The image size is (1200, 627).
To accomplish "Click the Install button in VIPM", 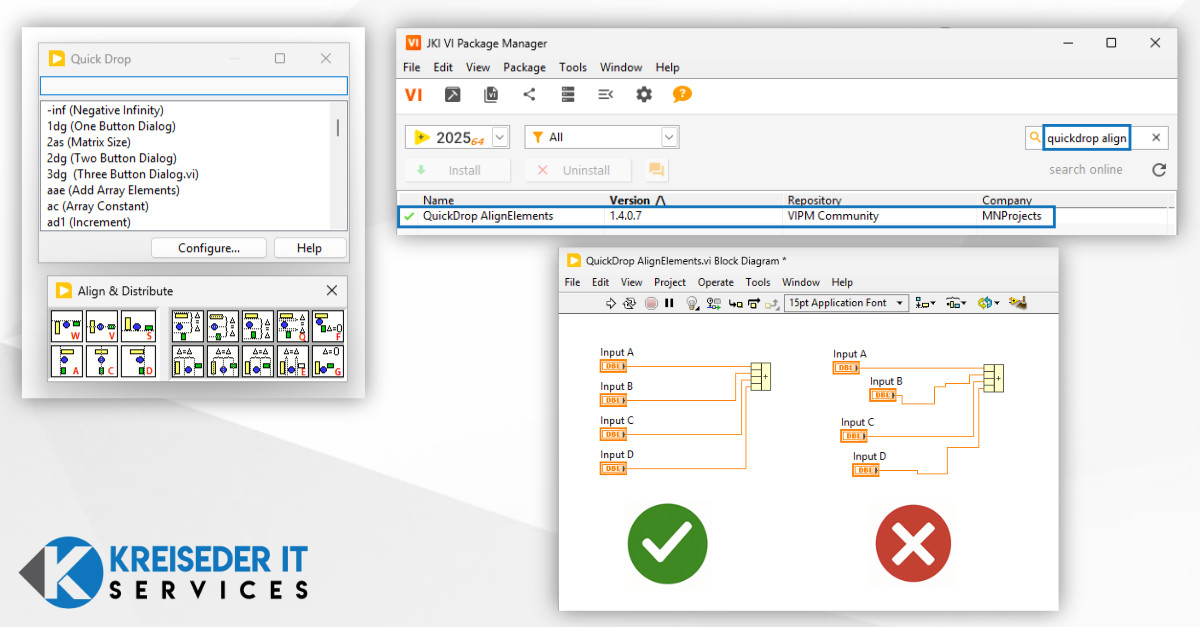I will (x=457, y=170).
